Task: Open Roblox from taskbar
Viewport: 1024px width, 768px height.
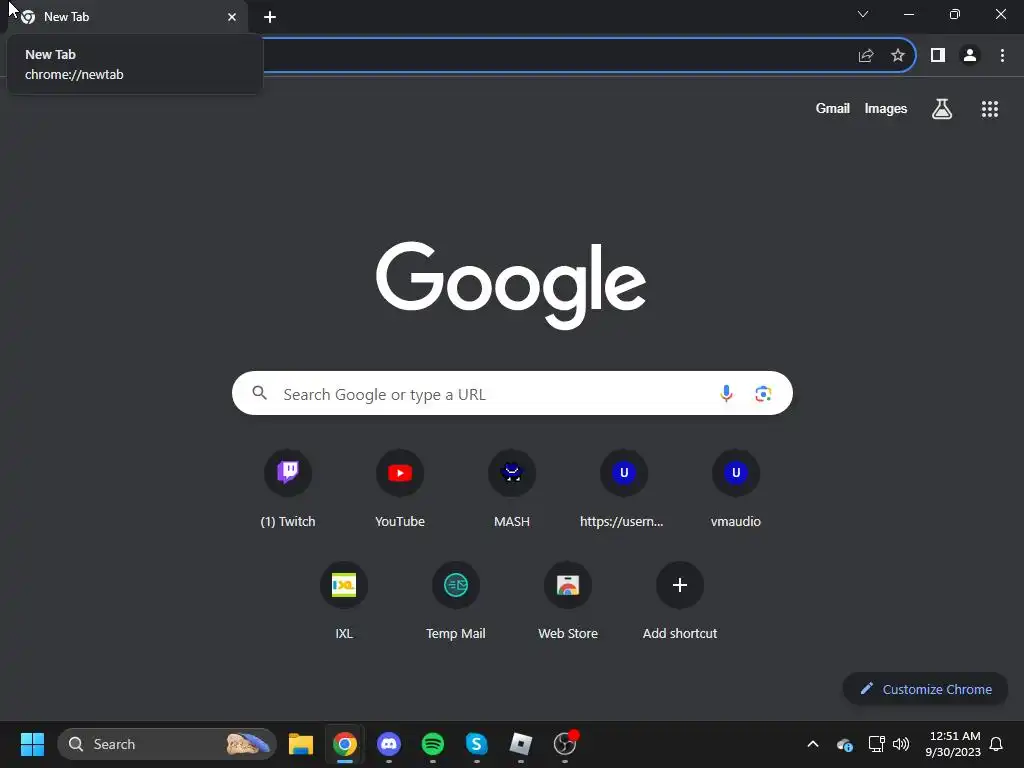Action: 520,744
